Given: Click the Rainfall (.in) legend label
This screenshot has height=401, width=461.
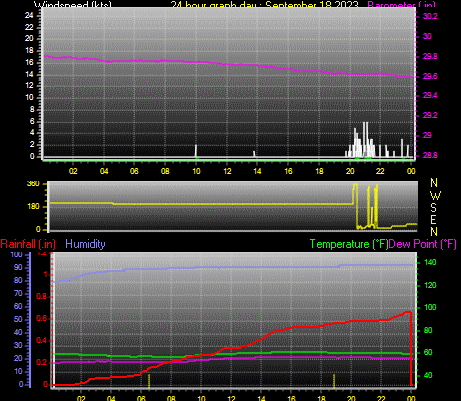Looking at the screenshot, I should pos(28,244).
